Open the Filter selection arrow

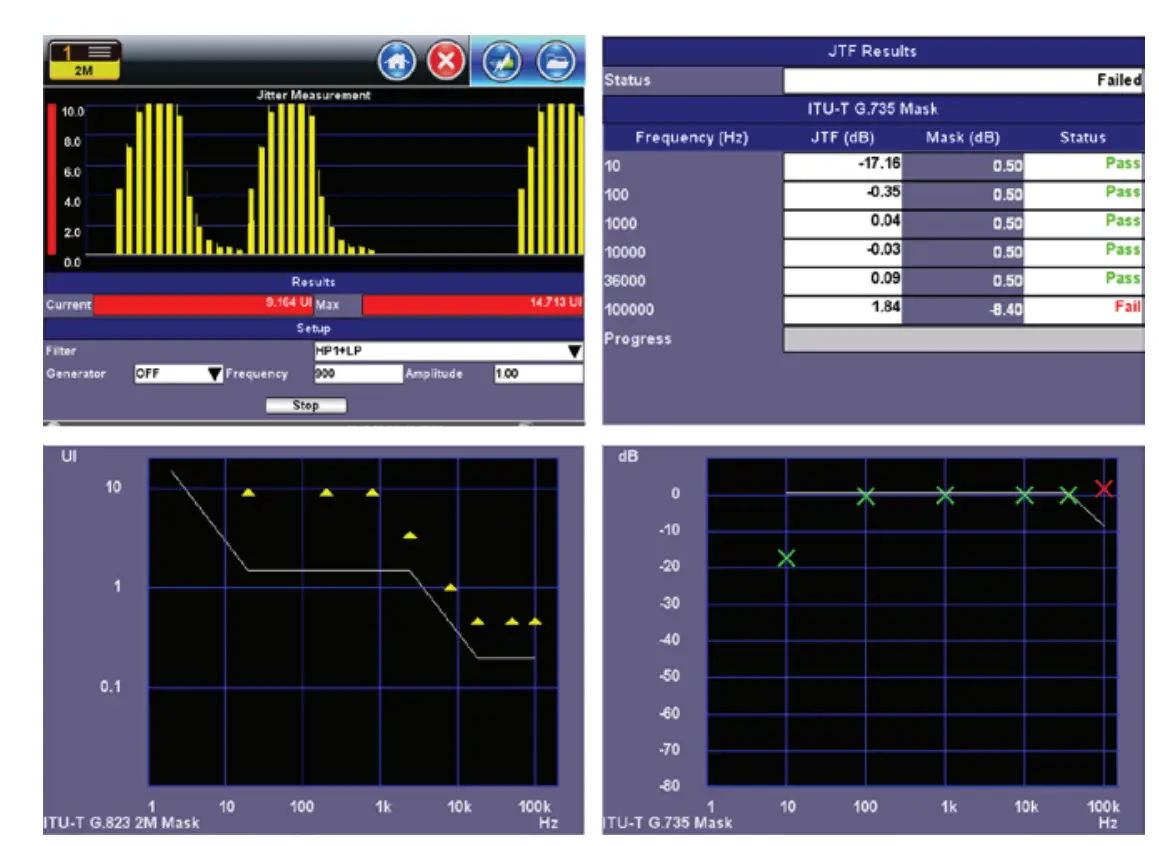click(x=573, y=351)
